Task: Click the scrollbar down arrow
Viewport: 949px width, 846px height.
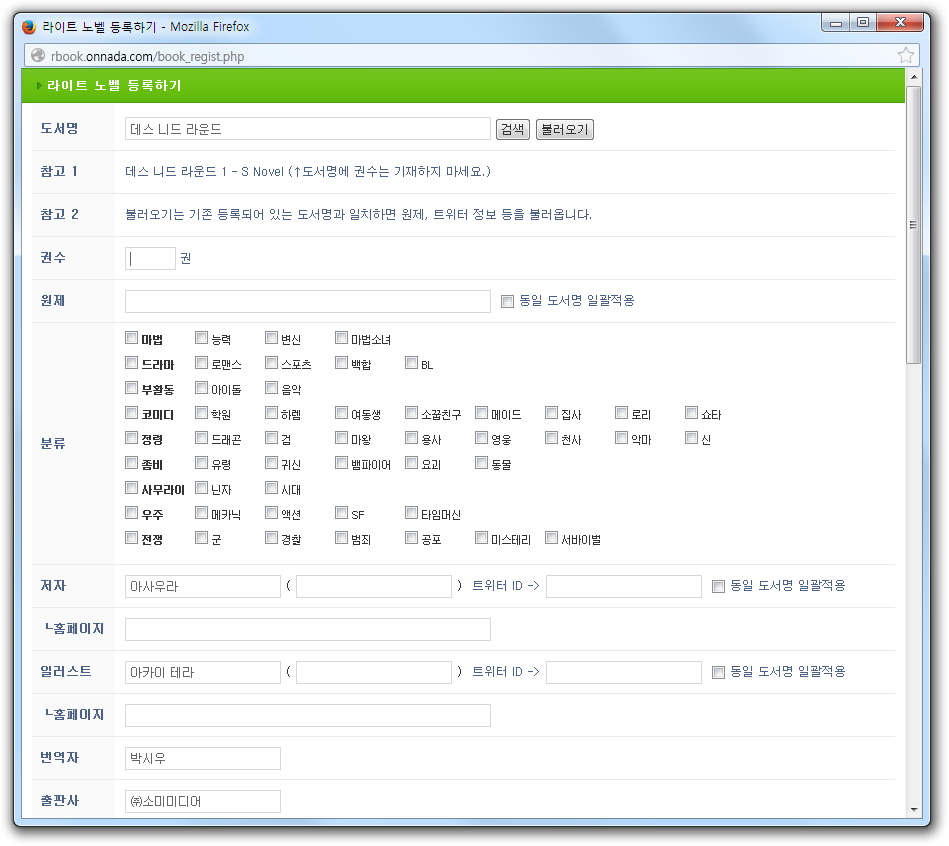Action: click(x=912, y=809)
